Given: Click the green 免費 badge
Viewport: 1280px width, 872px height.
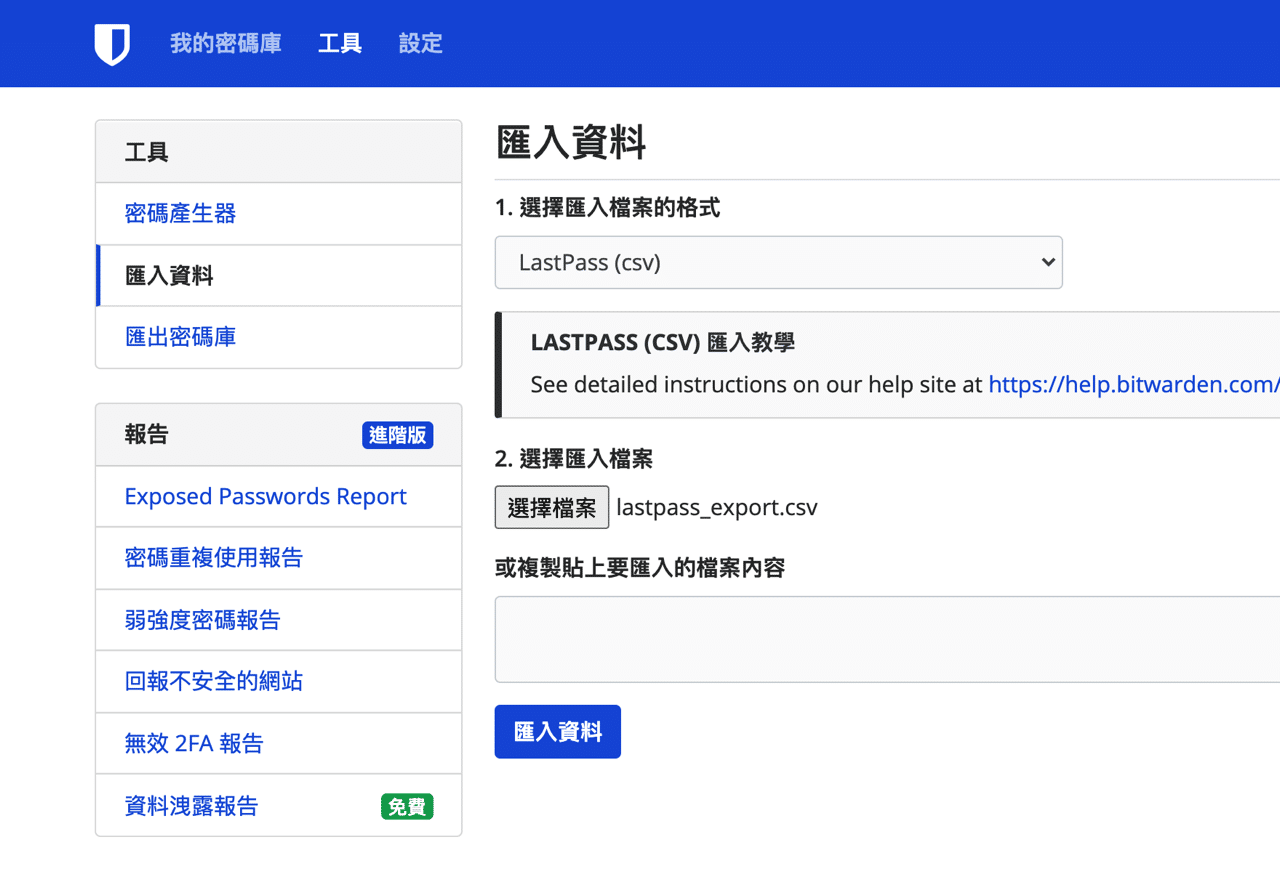Looking at the screenshot, I should click(x=407, y=806).
